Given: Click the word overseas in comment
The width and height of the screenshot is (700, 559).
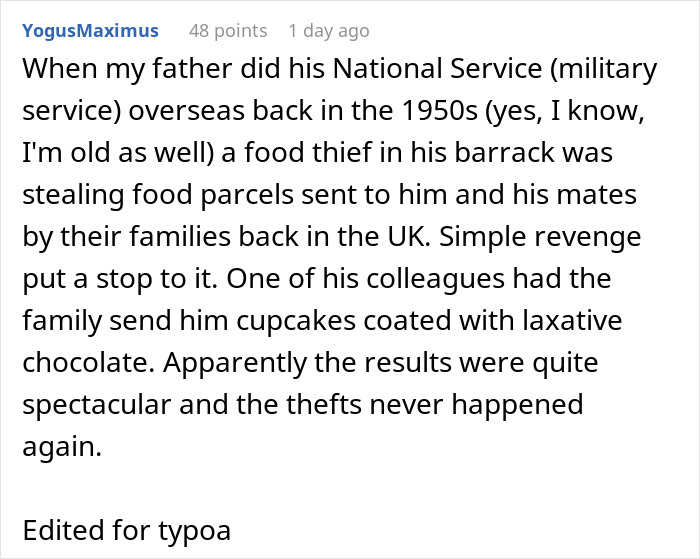Looking at the screenshot, I should coord(187,110).
